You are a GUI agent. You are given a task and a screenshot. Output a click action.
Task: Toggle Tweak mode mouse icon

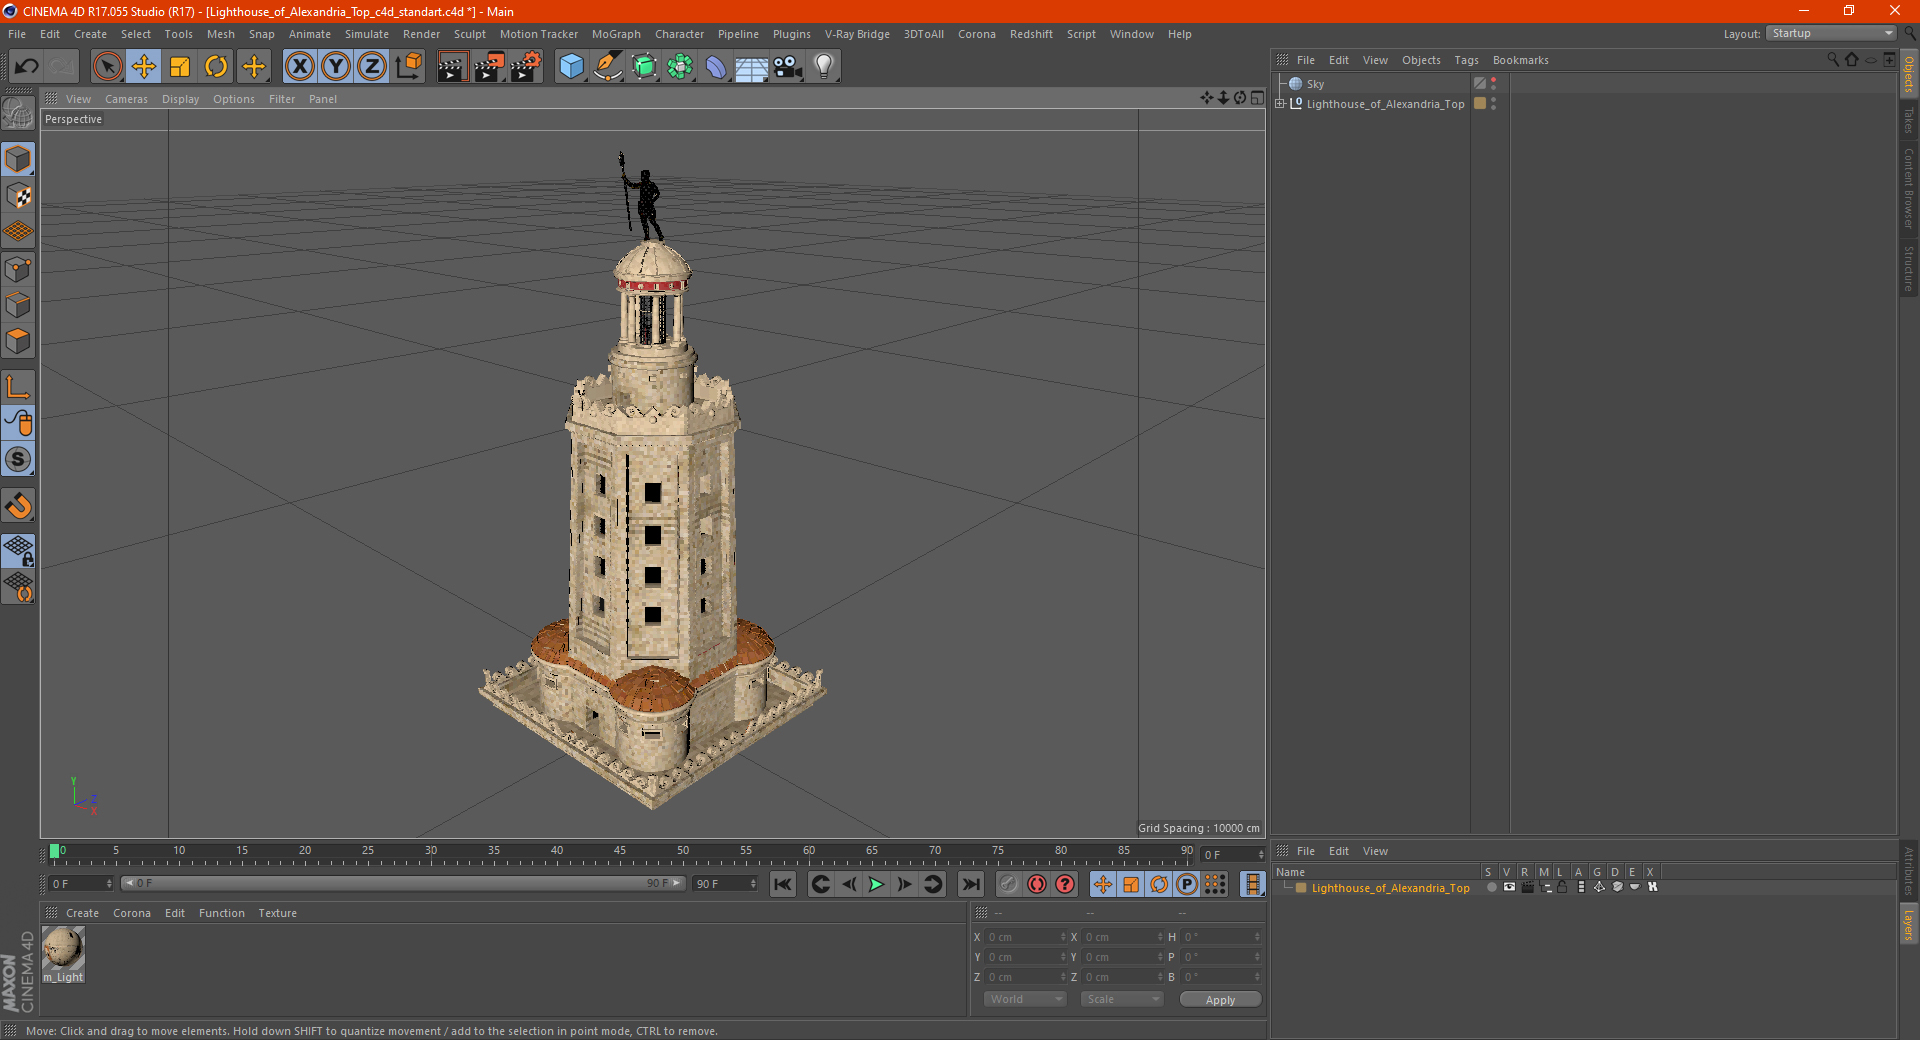pos(18,423)
